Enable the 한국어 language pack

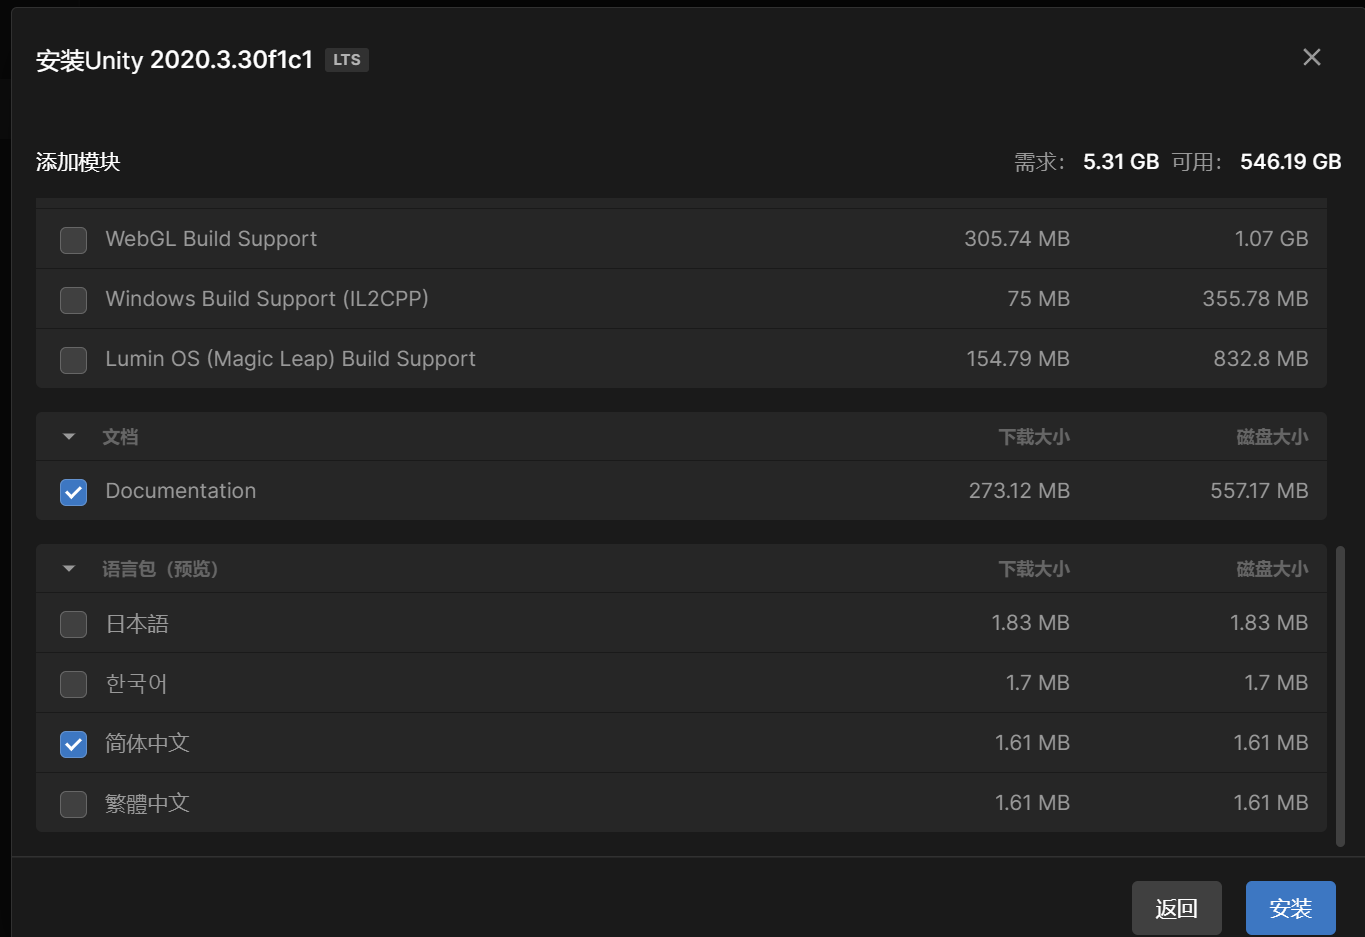(x=73, y=684)
